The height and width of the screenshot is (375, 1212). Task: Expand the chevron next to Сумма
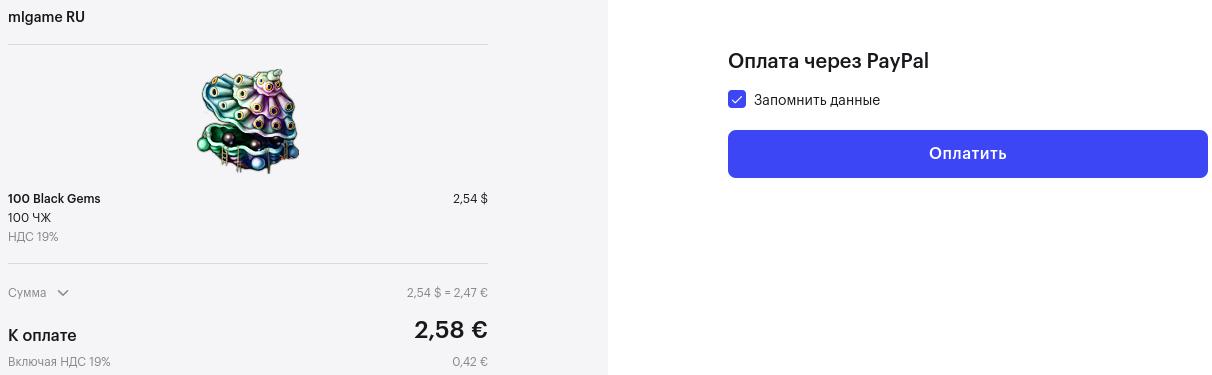coord(63,293)
